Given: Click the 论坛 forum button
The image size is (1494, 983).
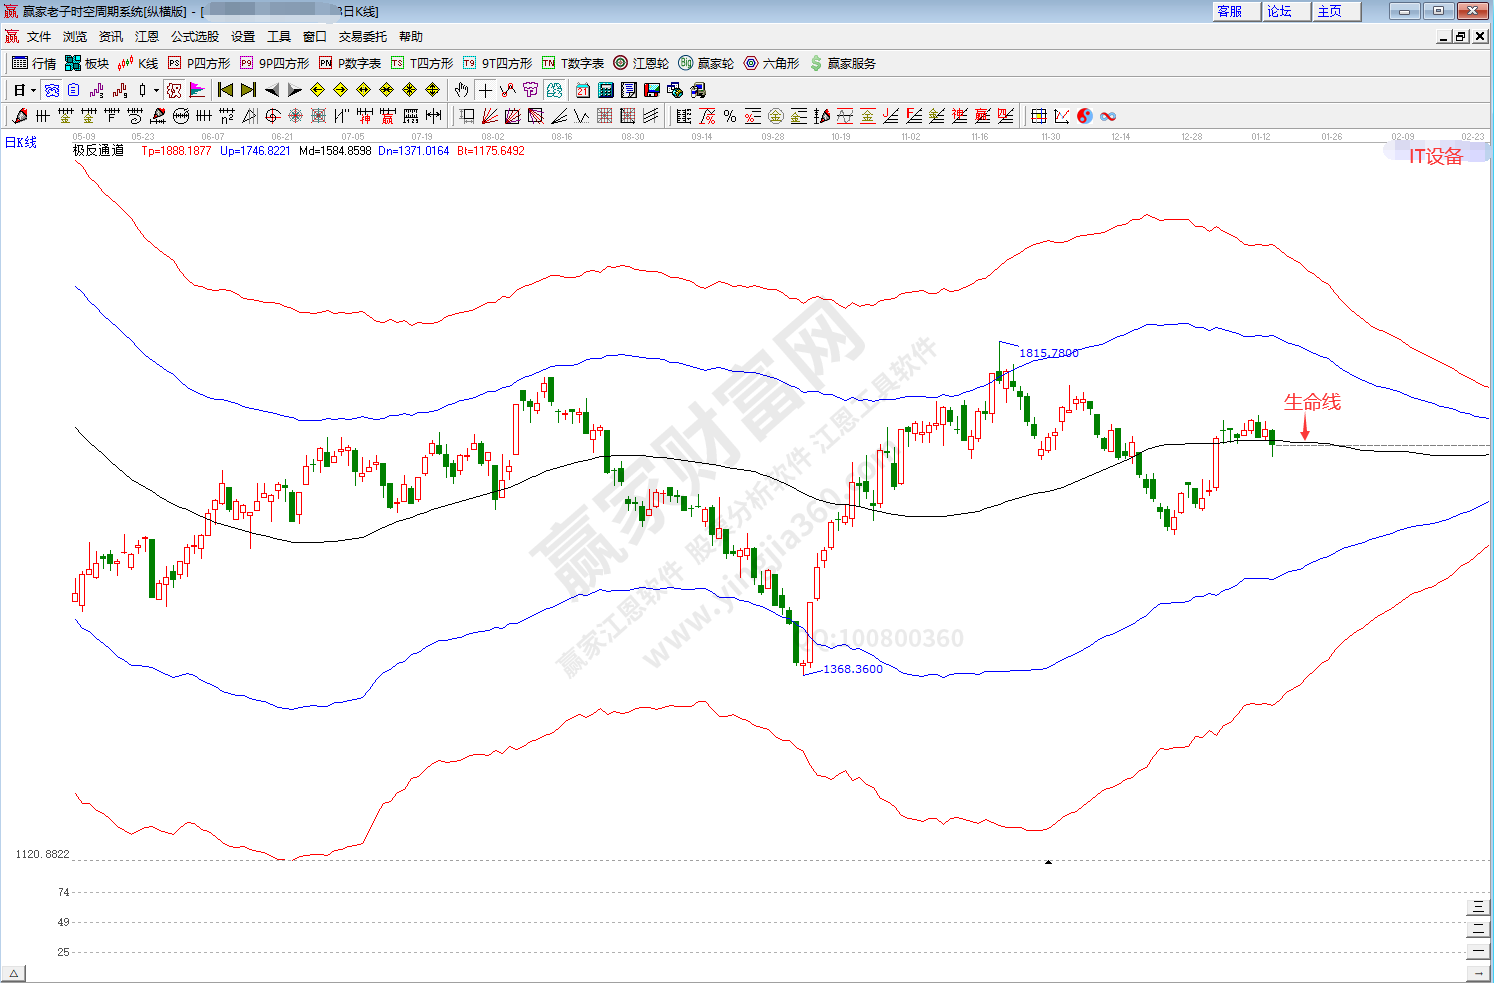Looking at the screenshot, I should pyautogui.click(x=1280, y=11).
